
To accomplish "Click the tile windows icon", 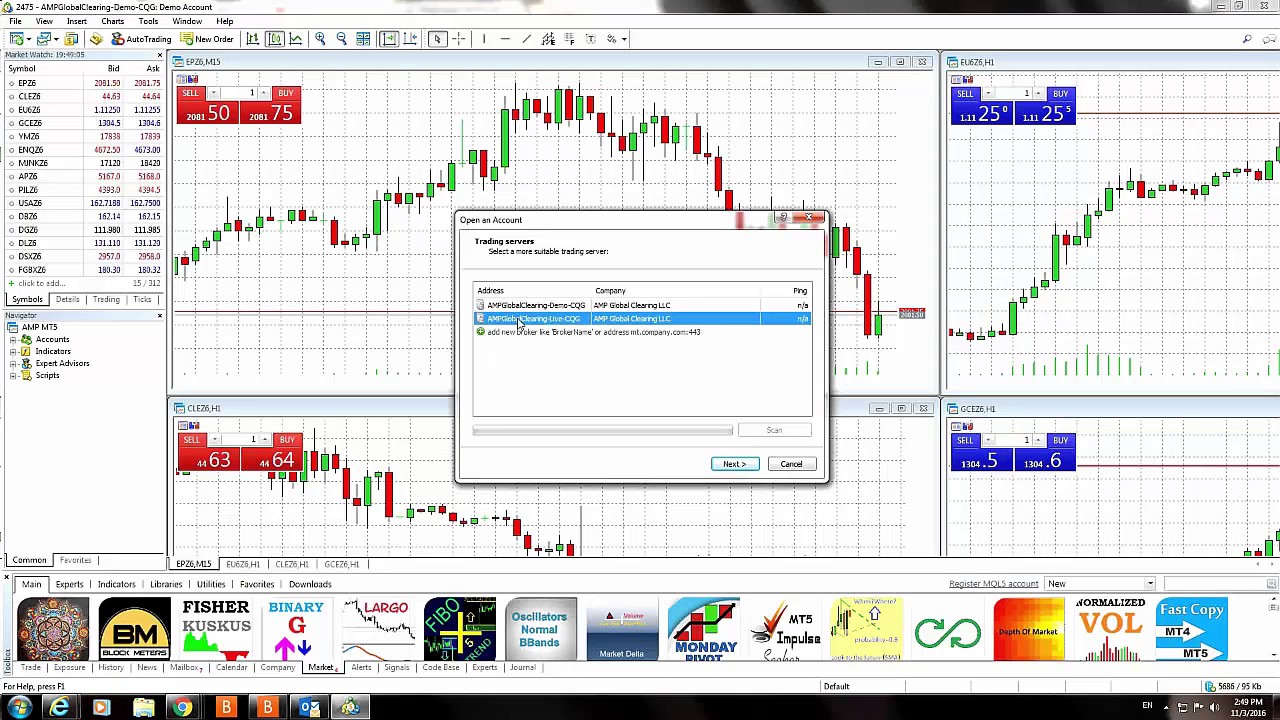I will [363, 39].
